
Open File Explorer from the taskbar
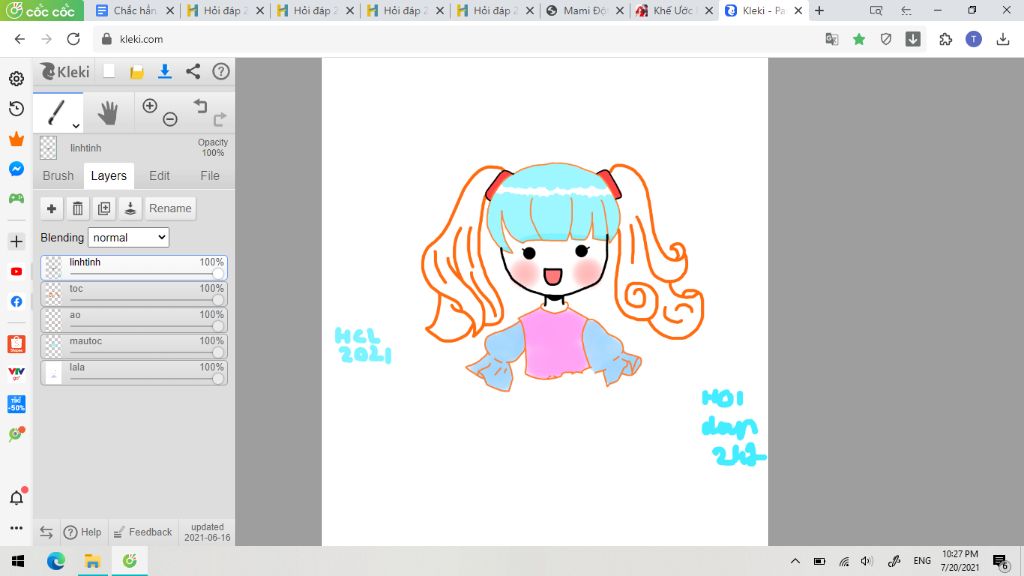coord(92,561)
